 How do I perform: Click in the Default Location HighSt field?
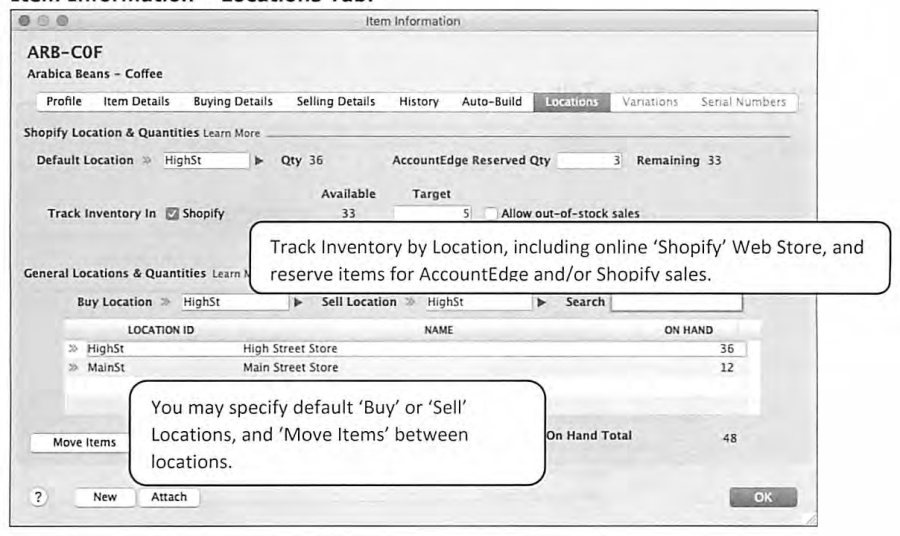[x=205, y=160]
